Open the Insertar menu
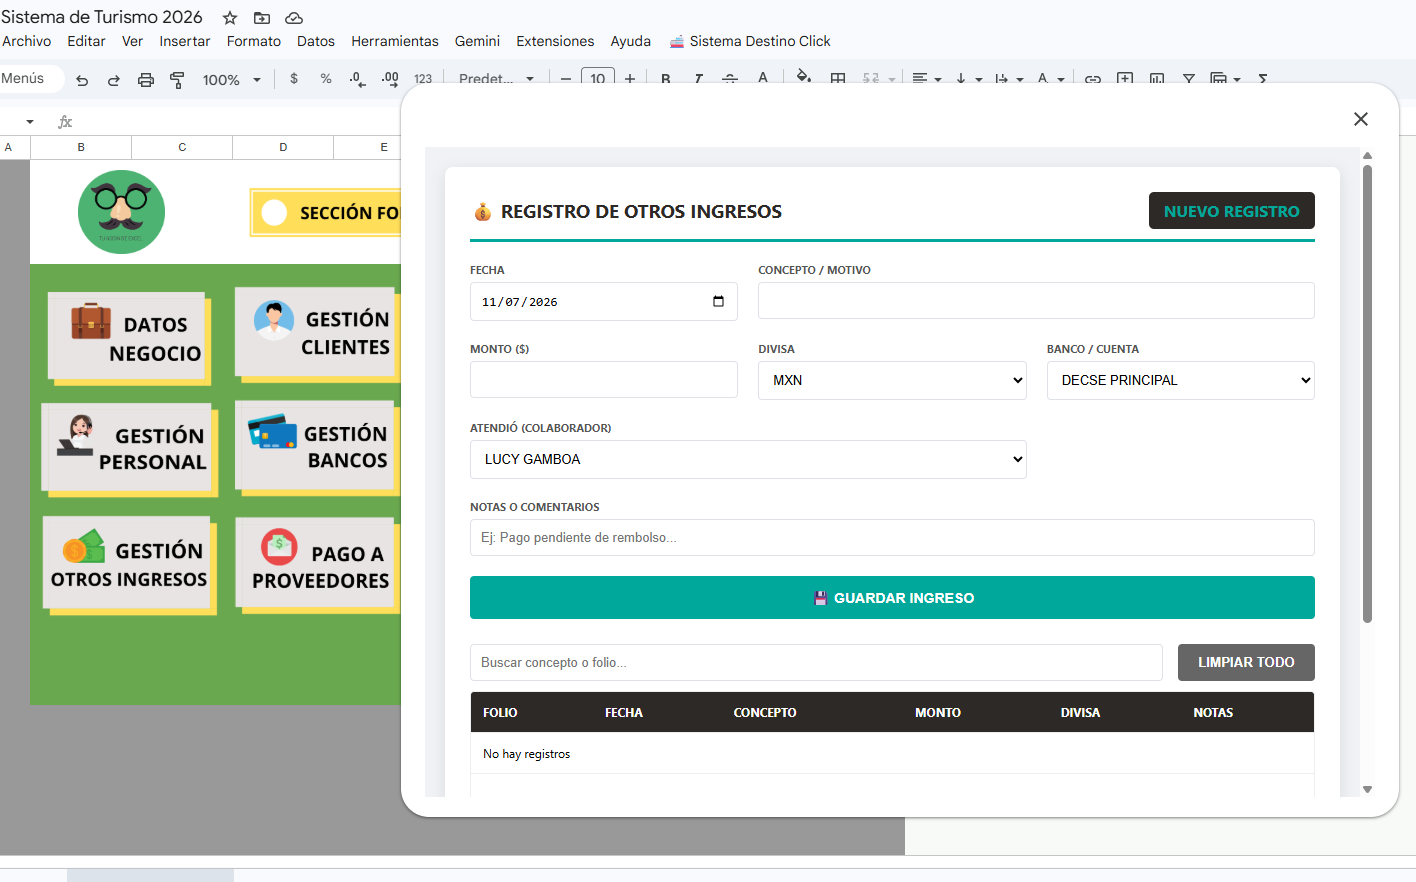 click(185, 41)
